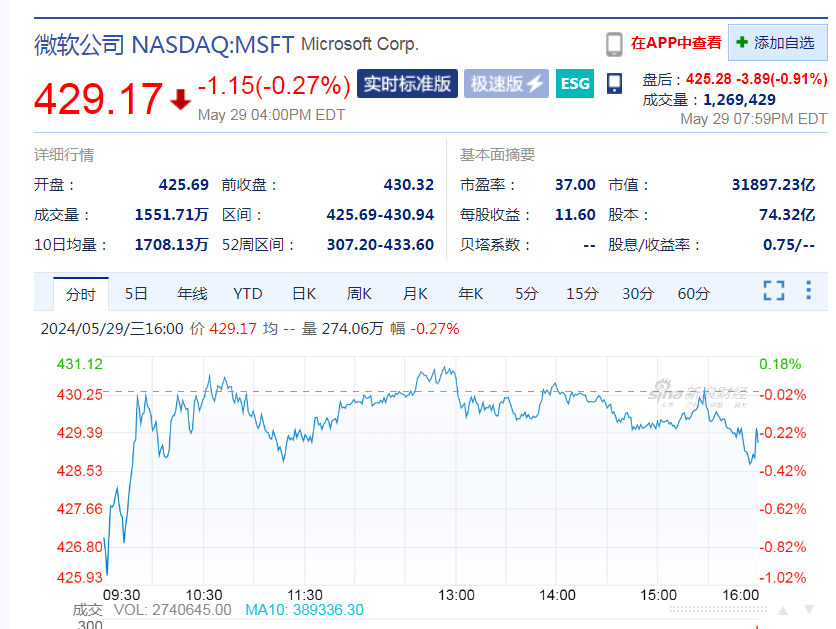
Task: Switch to 极速版 mode
Action: coord(506,84)
